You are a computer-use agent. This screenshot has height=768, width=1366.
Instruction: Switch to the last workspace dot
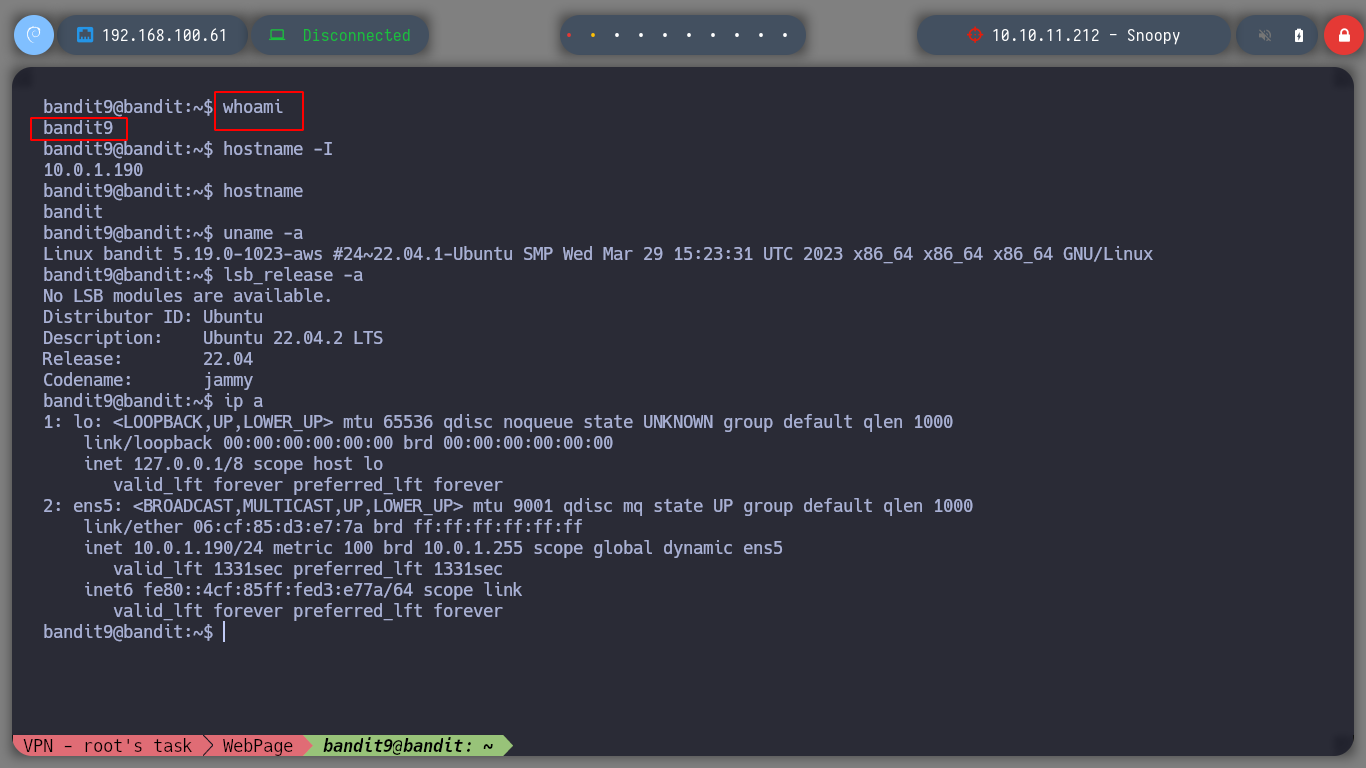point(785,35)
